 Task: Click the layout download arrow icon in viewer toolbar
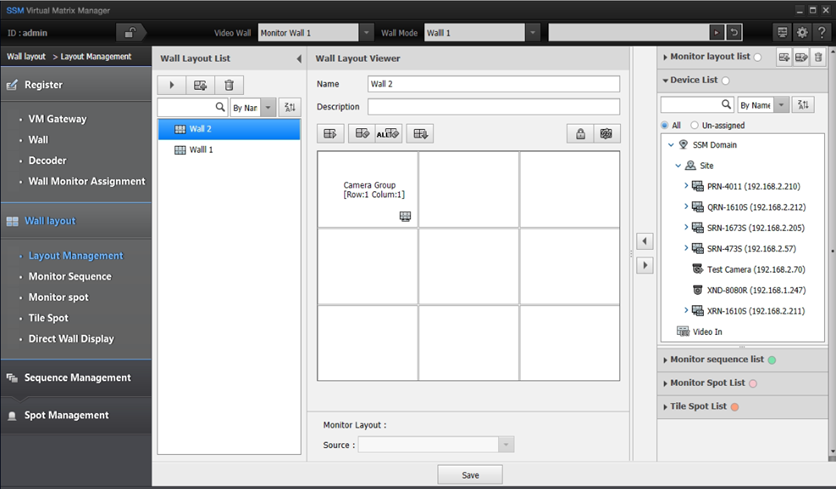click(420, 133)
